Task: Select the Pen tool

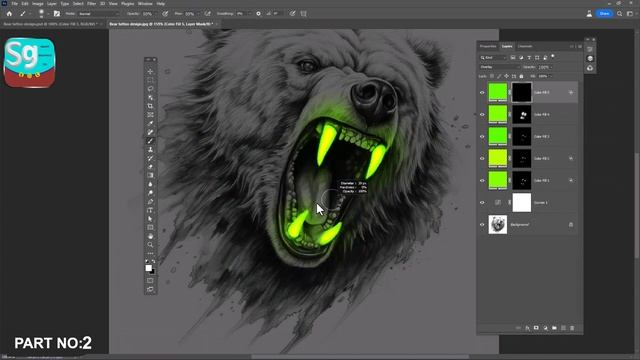Action: coord(150,201)
